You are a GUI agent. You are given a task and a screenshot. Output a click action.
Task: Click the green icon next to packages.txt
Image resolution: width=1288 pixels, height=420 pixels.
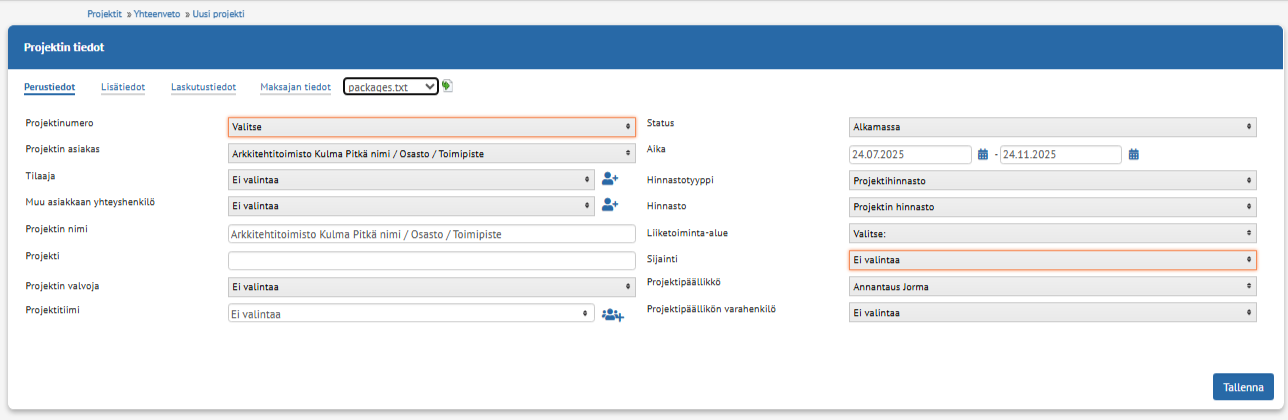(447, 86)
